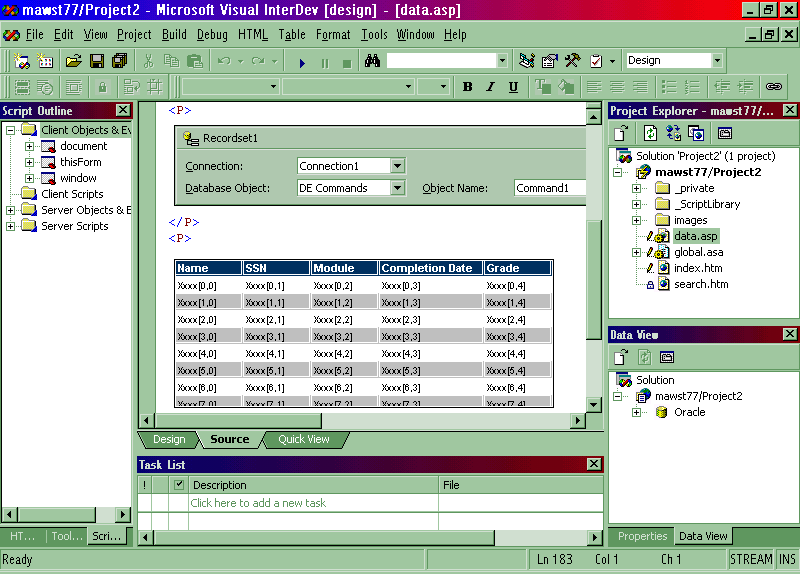Click the Save icon in the toolbar
This screenshot has width=800, height=574.
96,61
